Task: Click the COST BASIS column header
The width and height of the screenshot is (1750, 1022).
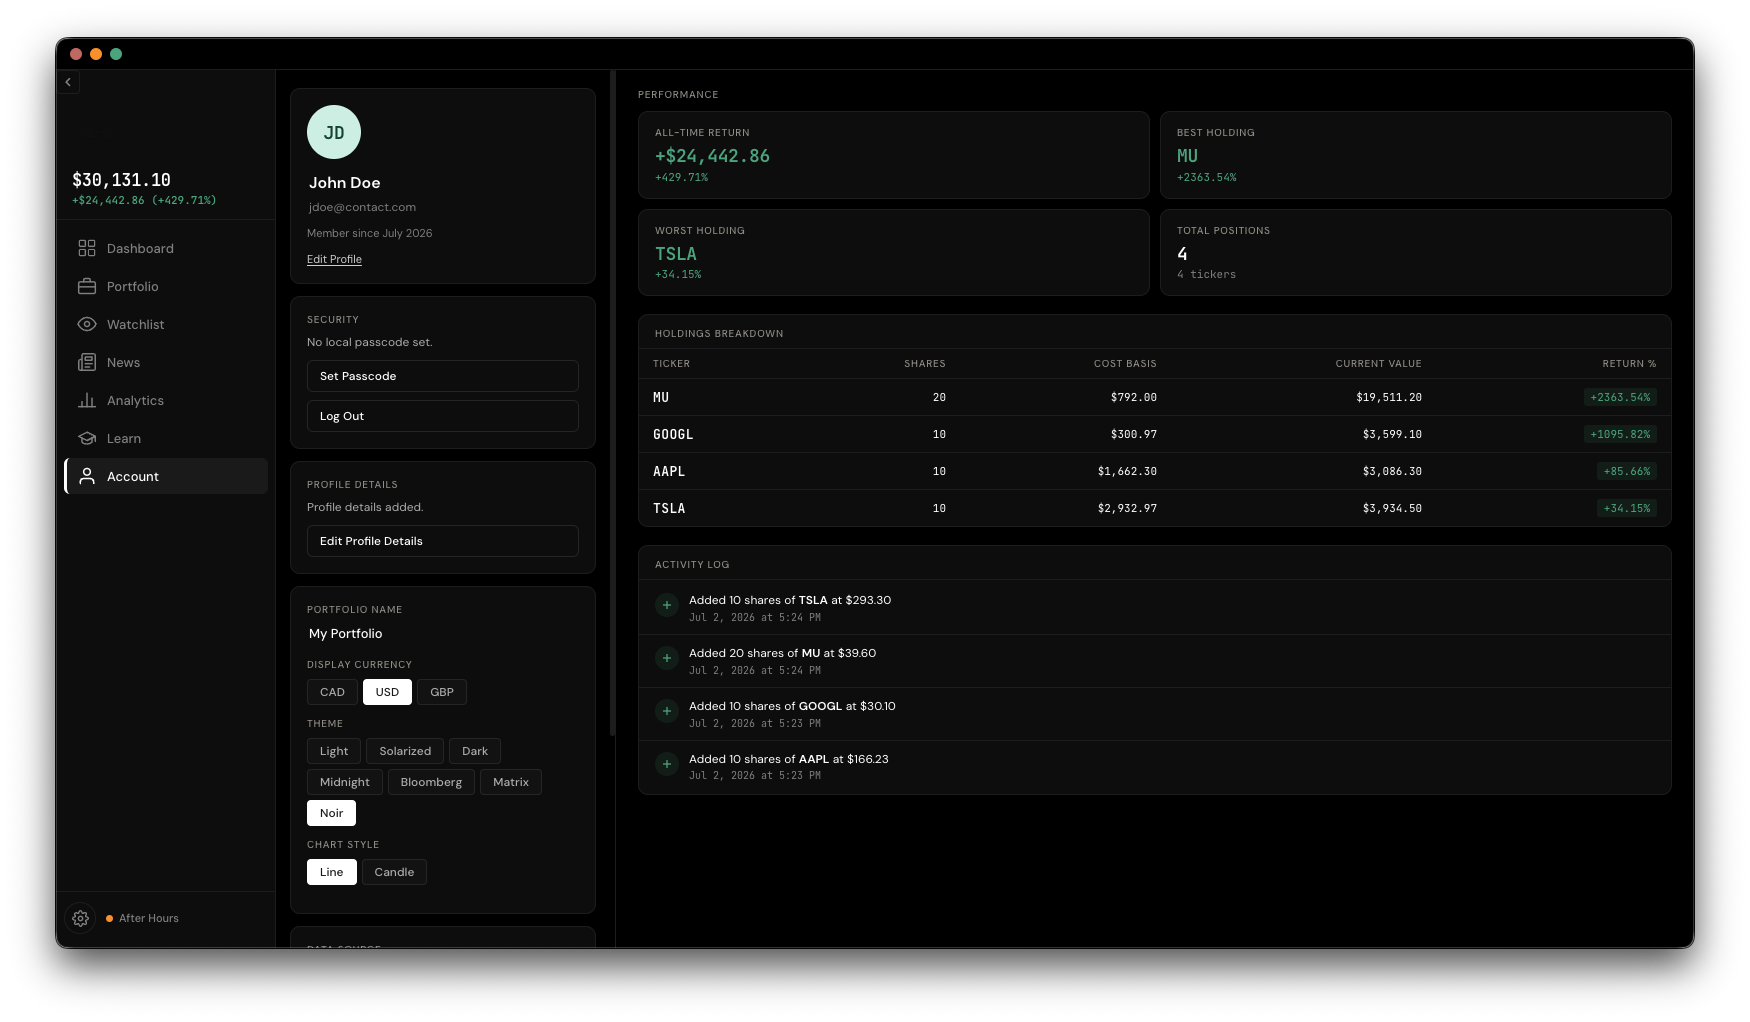Action: point(1125,364)
